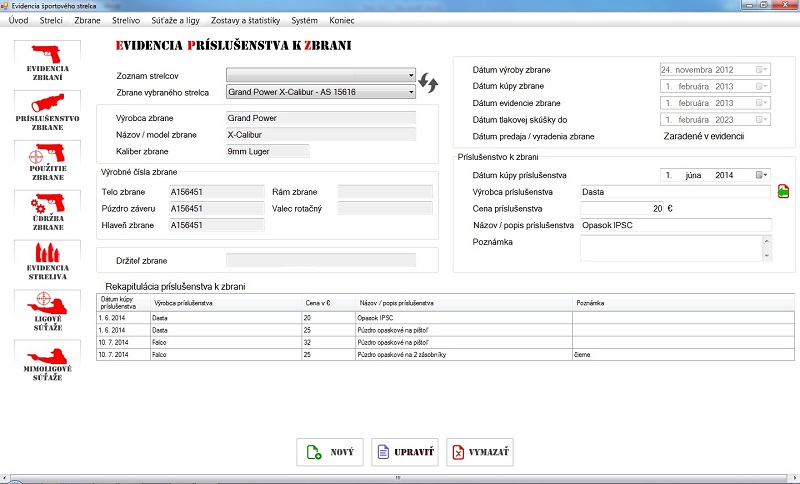Open the Príslušenstvo zbrane sidebar section
This screenshot has width=800, height=484.
47,112
